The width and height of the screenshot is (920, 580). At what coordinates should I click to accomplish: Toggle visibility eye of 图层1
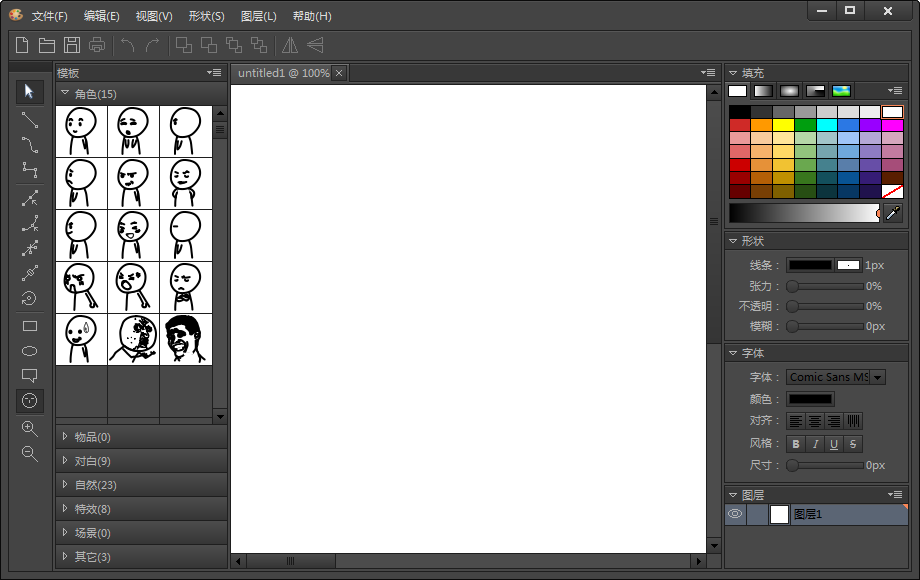(x=735, y=514)
